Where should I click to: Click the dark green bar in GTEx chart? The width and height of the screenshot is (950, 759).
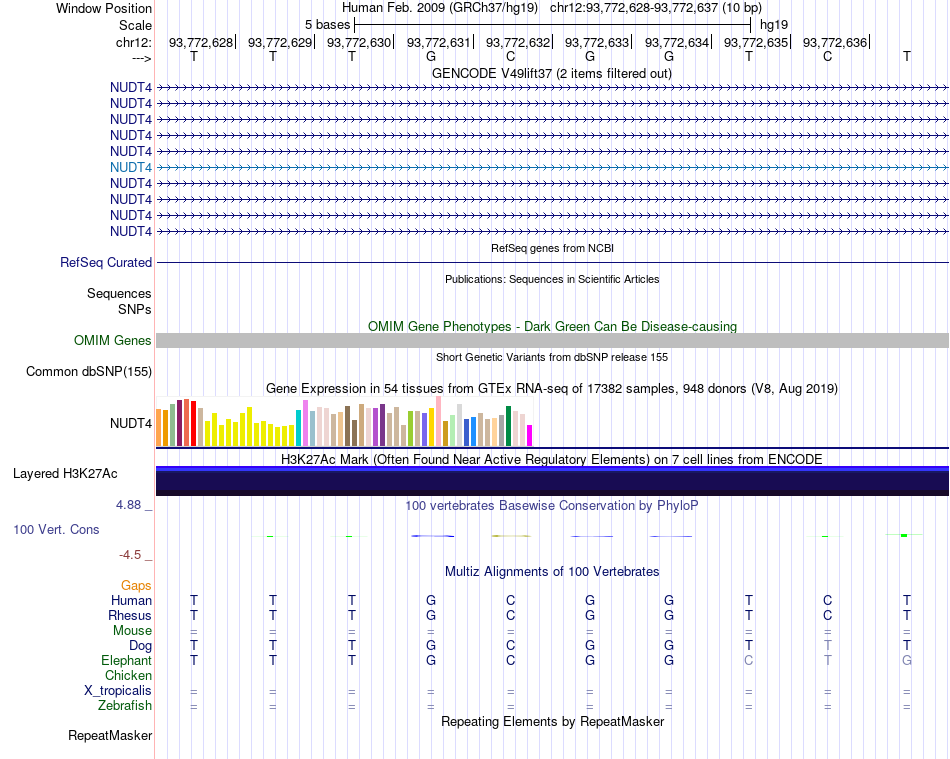pos(508,426)
